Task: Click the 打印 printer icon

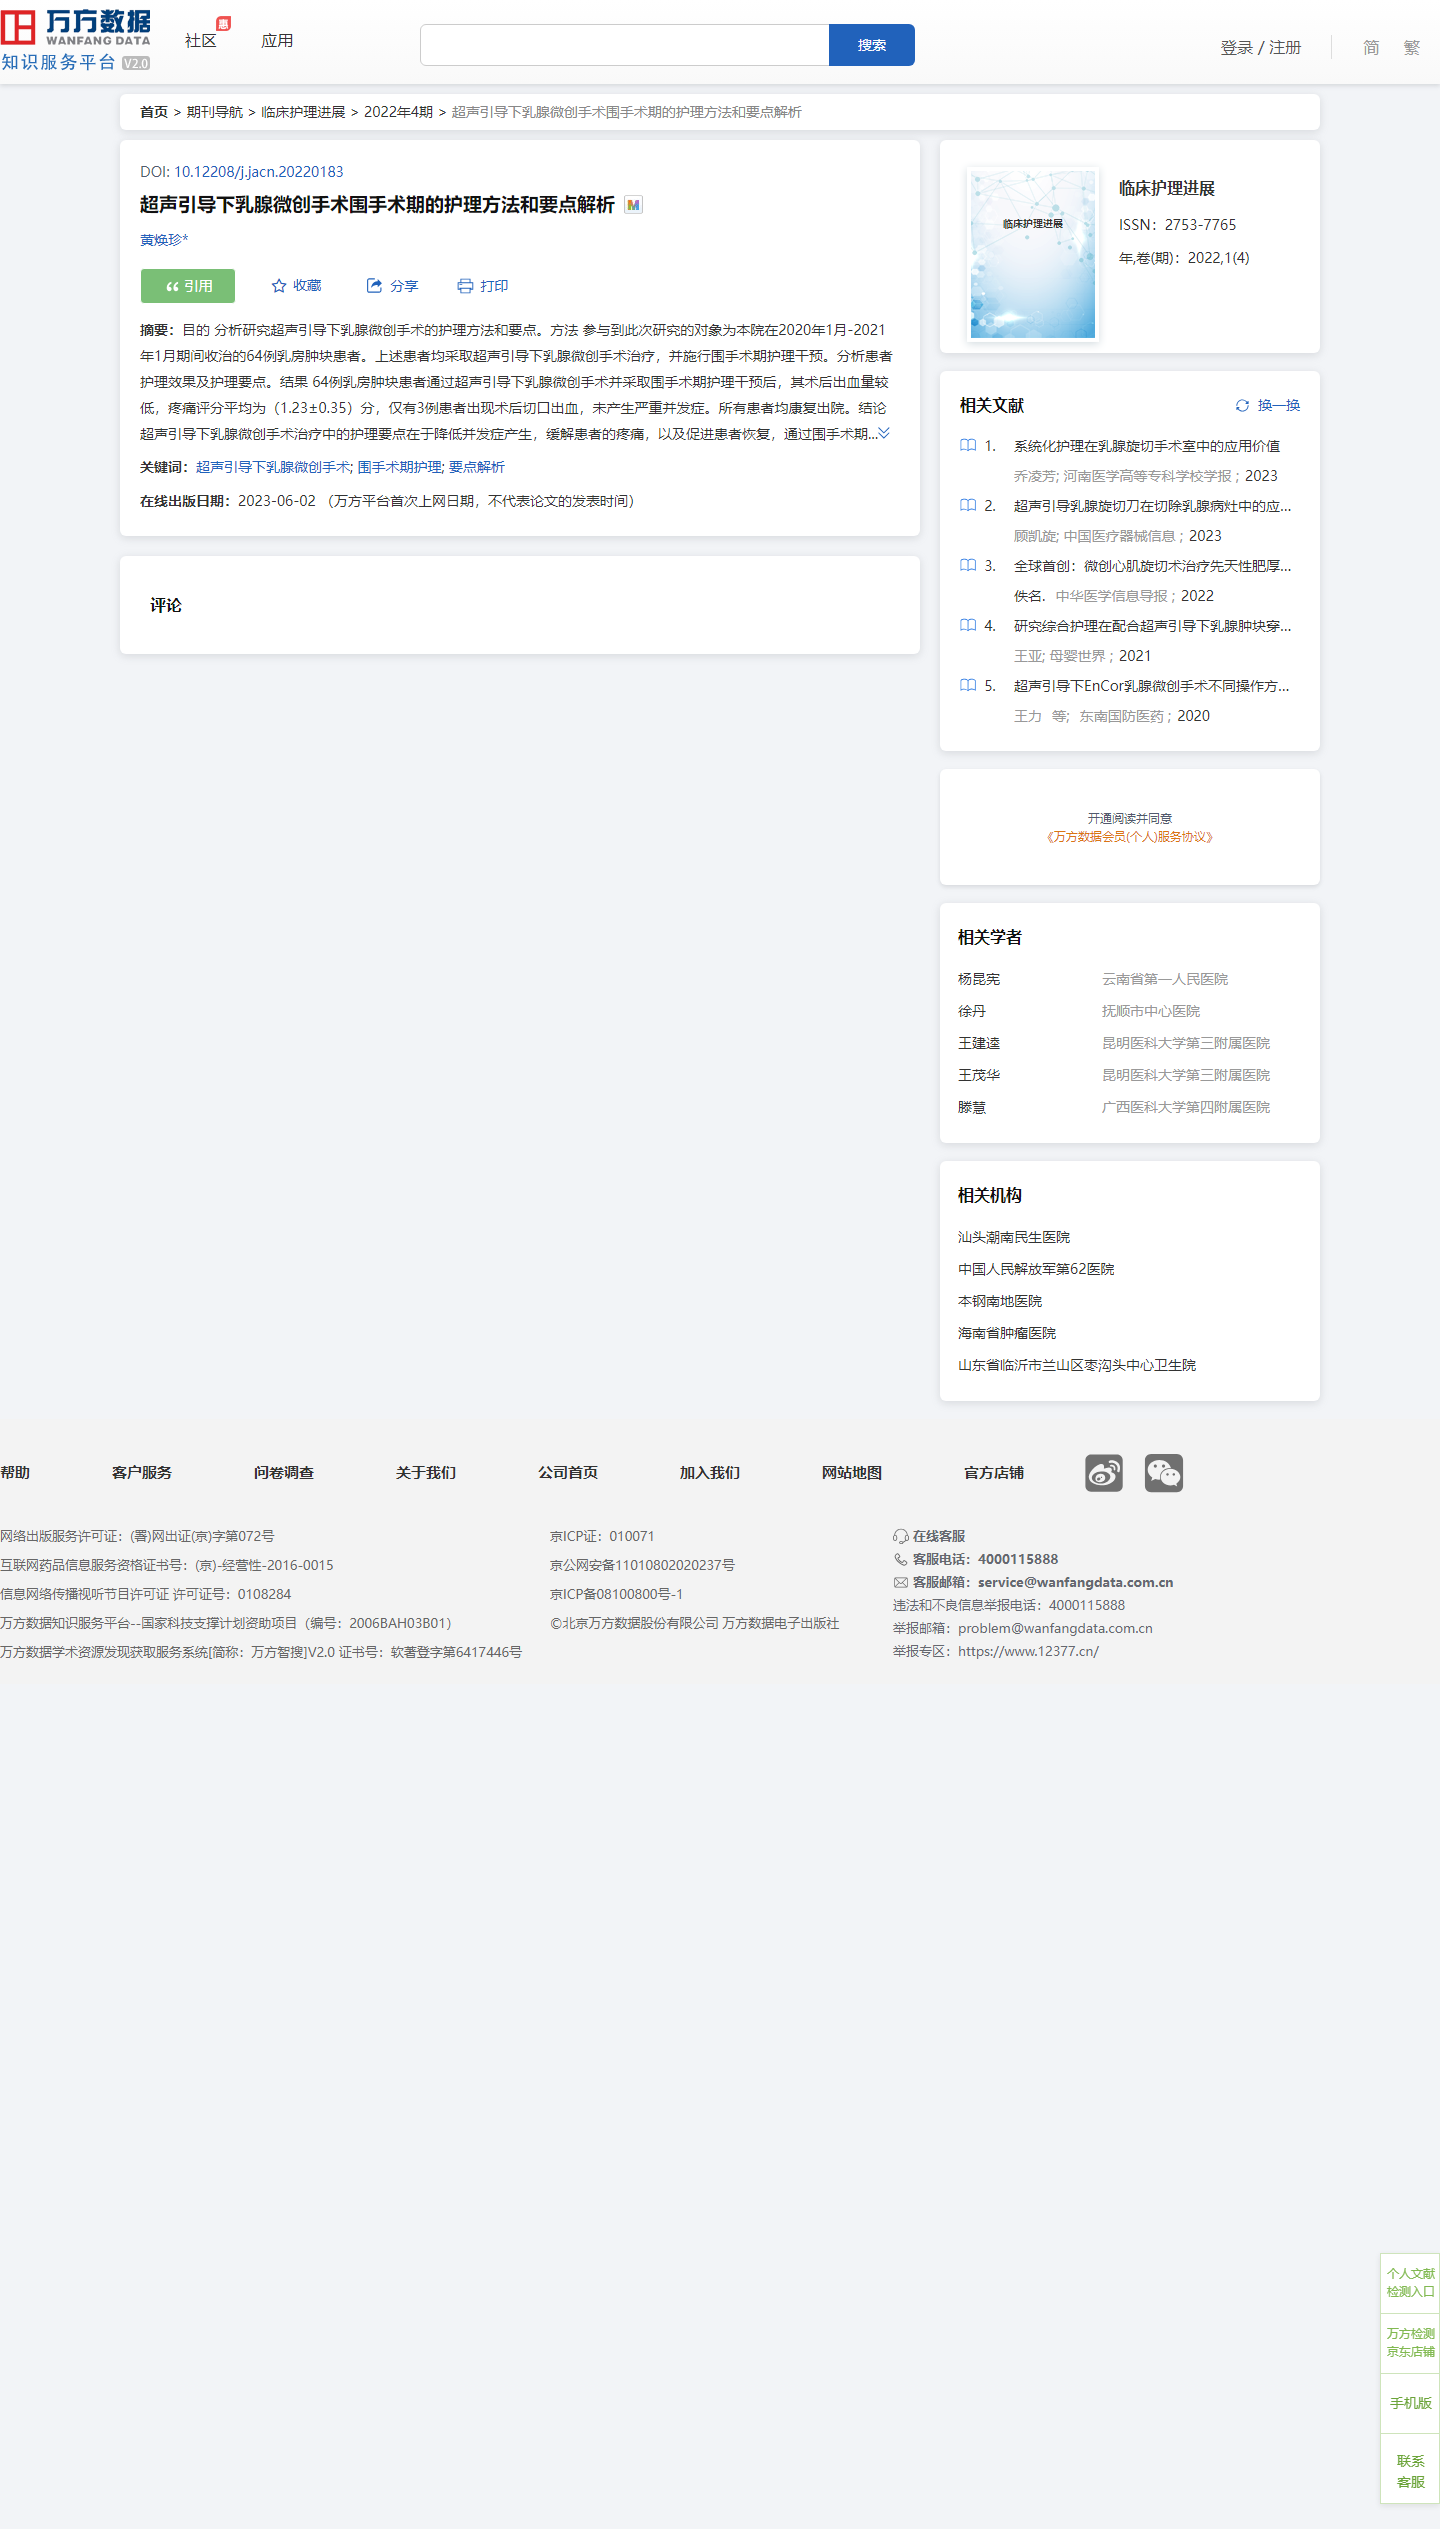Action: [465, 286]
